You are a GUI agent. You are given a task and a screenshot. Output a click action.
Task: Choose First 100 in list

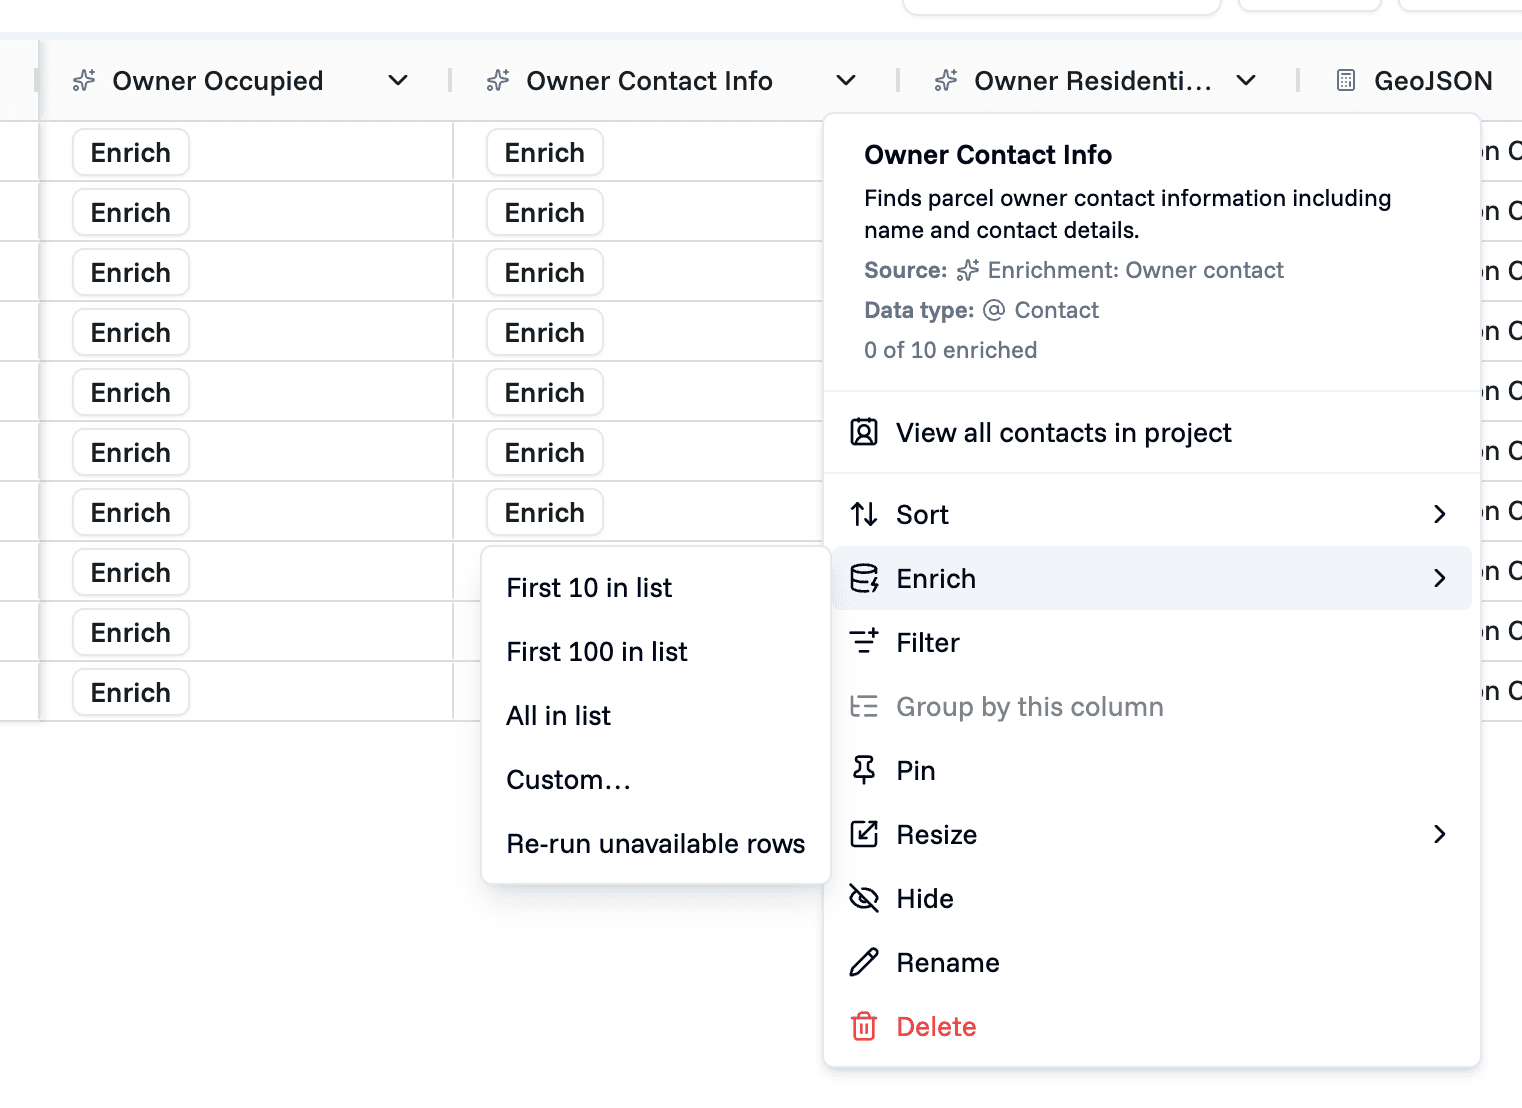[656, 652]
